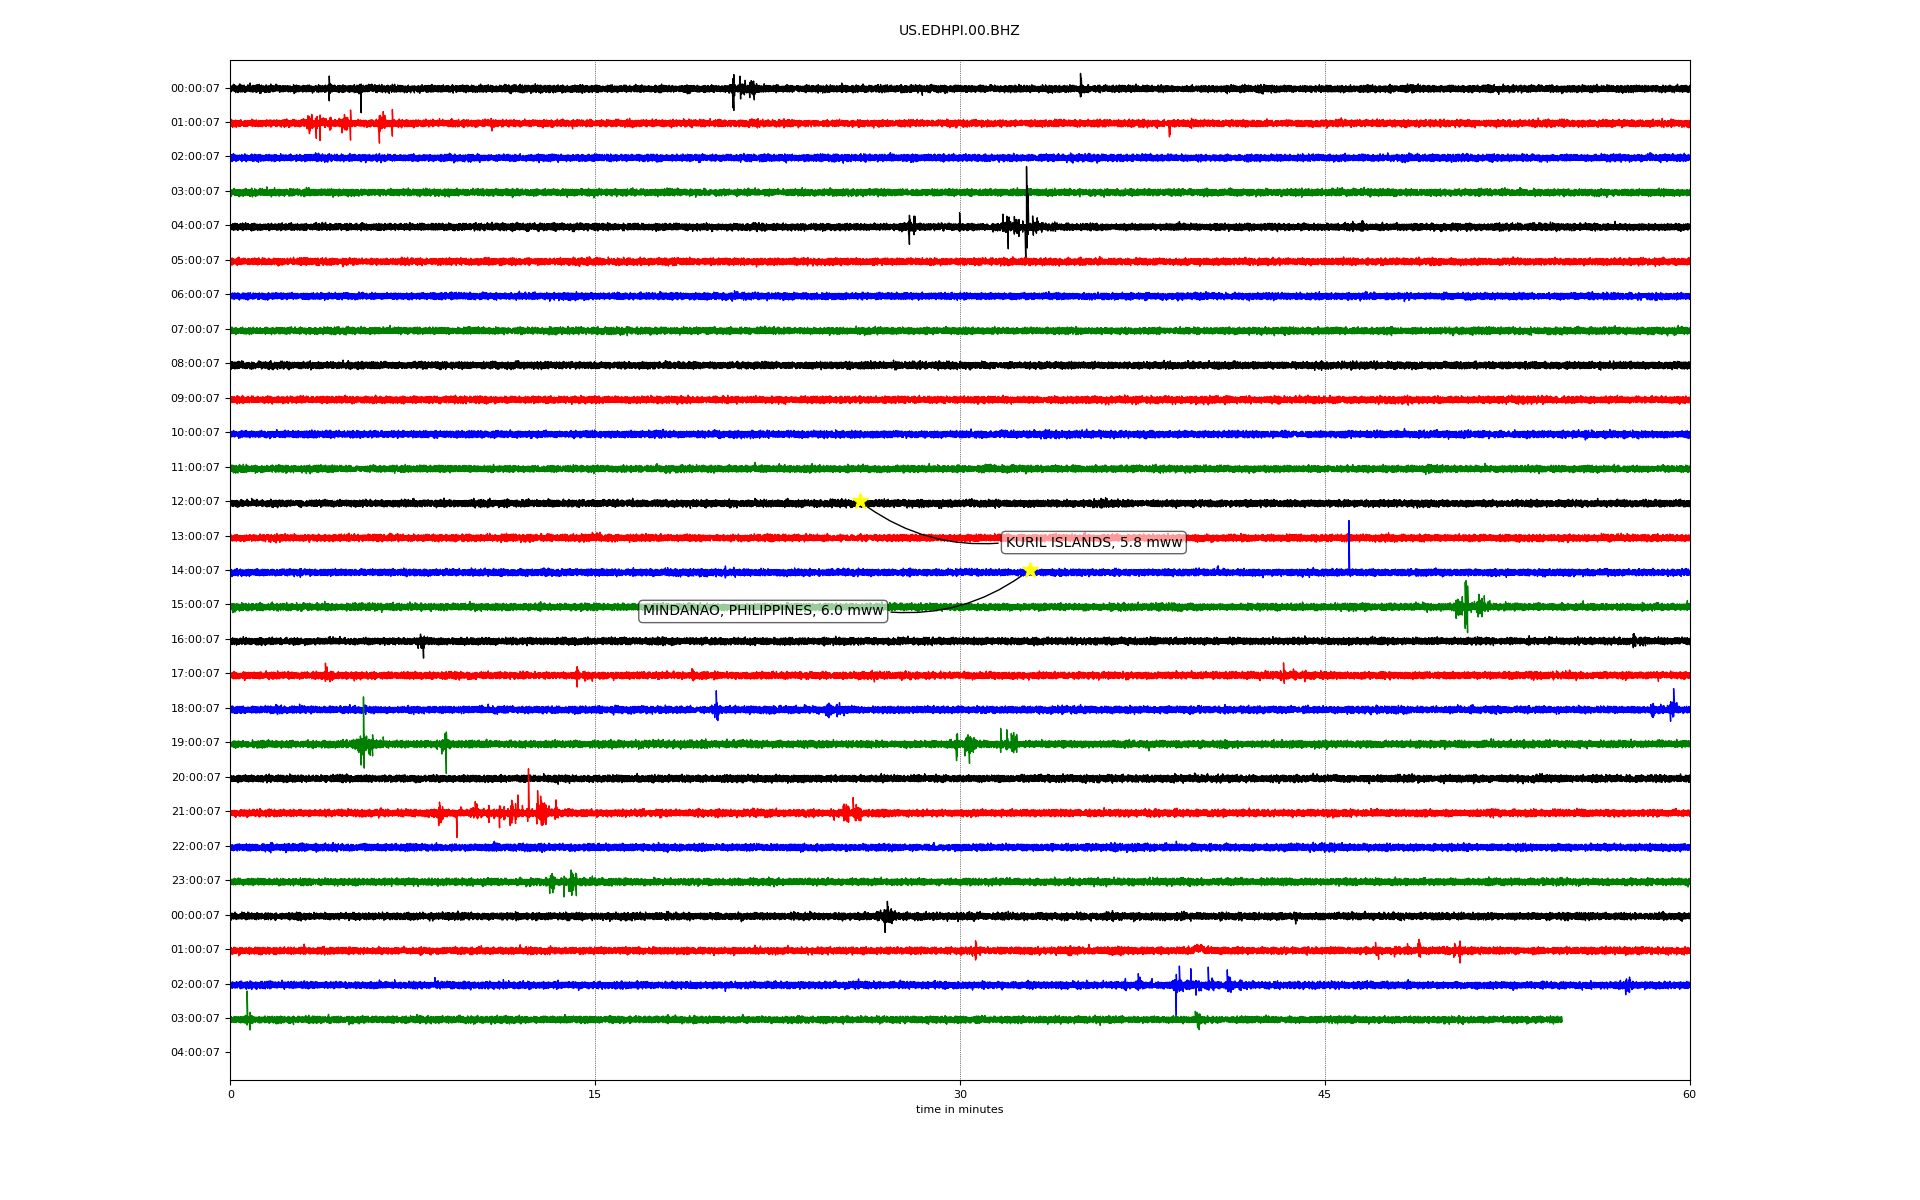Click the Mindanao earthquake star marker
Screen dimensions: 1920x1200
(1030, 570)
